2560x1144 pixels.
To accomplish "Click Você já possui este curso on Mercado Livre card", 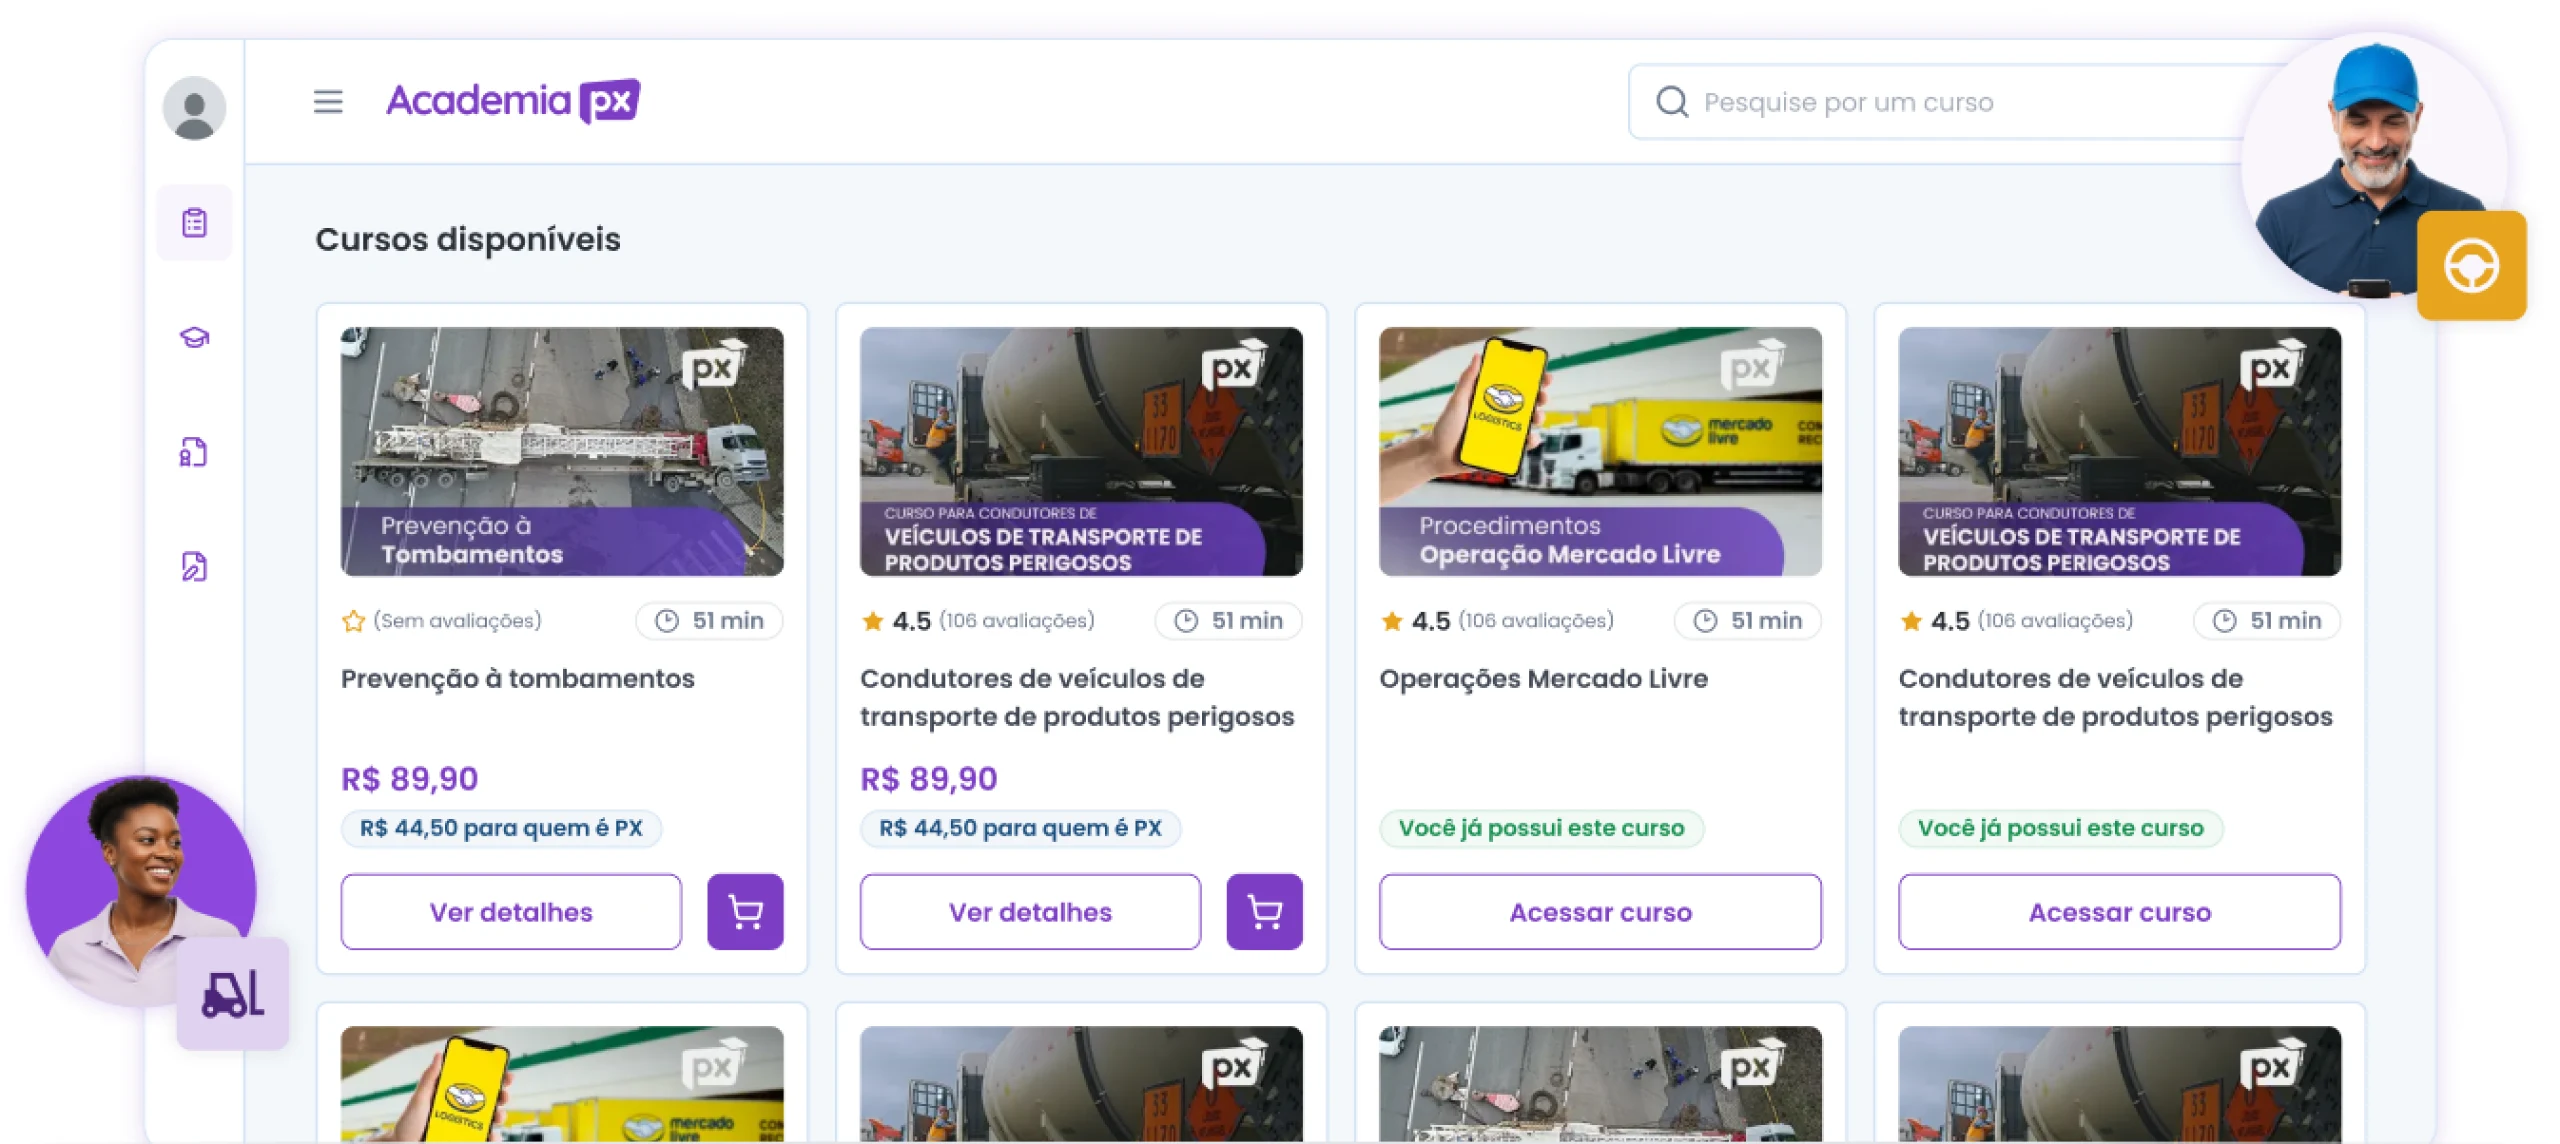I will tap(1541, 828).
